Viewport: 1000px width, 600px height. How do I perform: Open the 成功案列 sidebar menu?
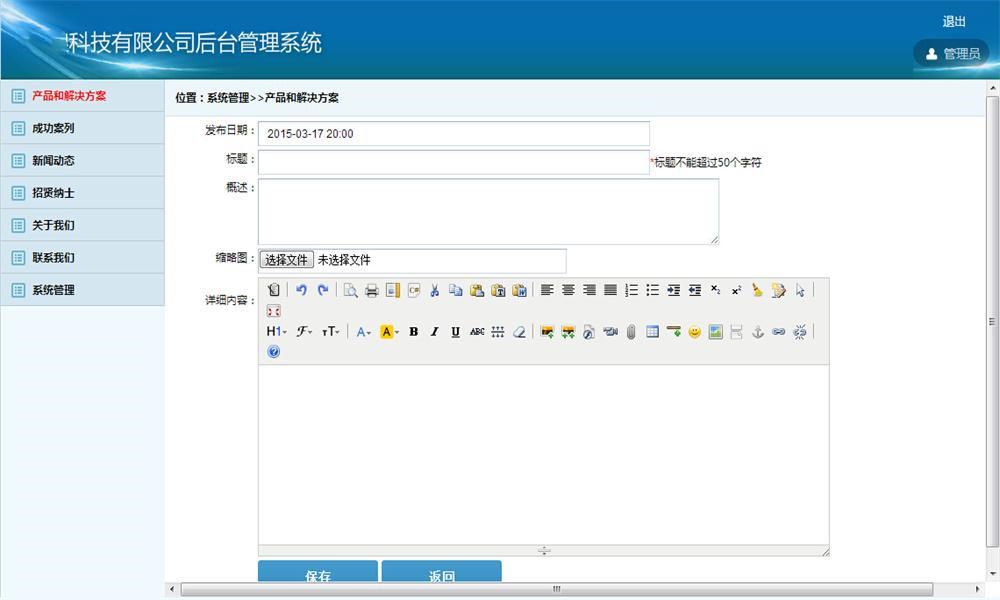(x=82, y=128)
